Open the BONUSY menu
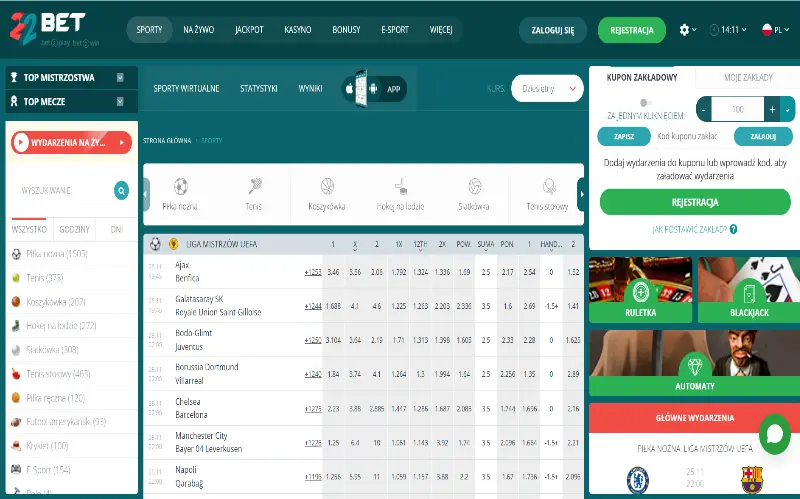Viewport: 800px width, 499px height. pyautogui.click(x=346, y=30)
